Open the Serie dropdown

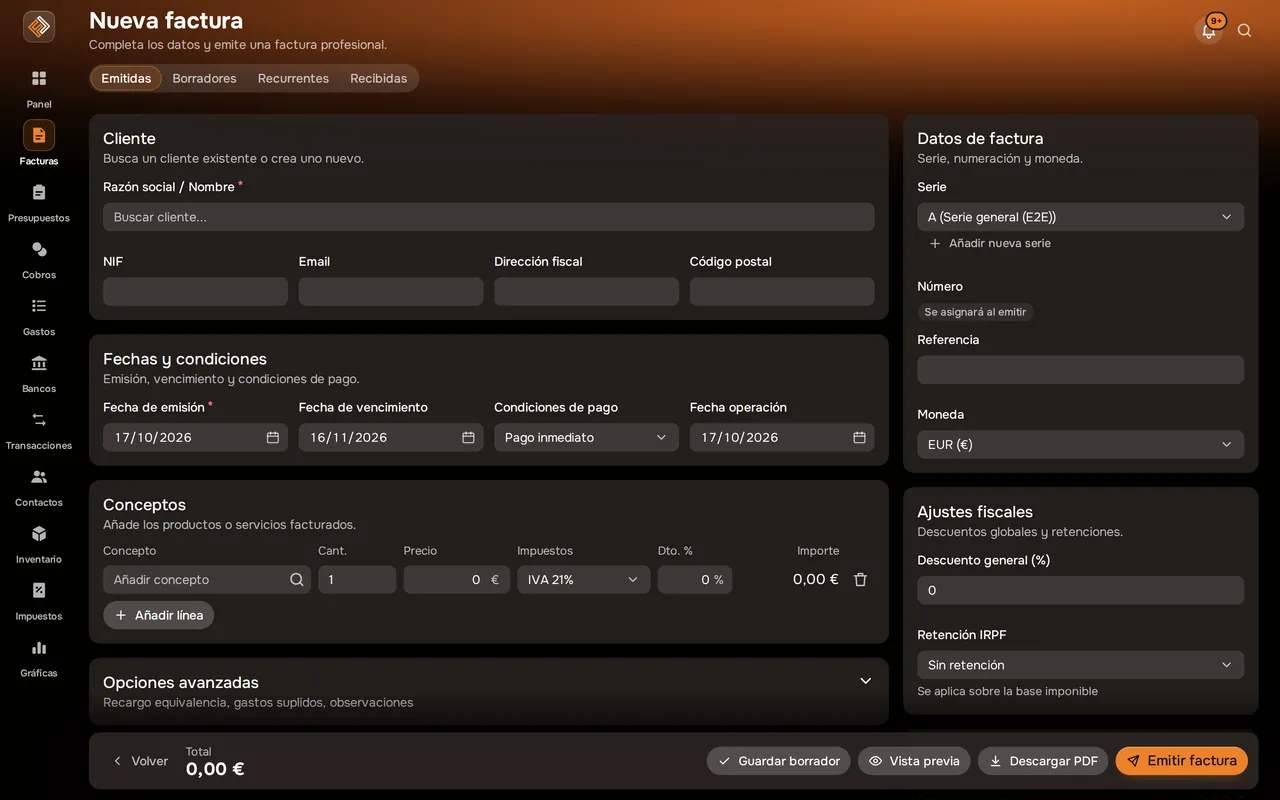click(x=1080, y=217)
